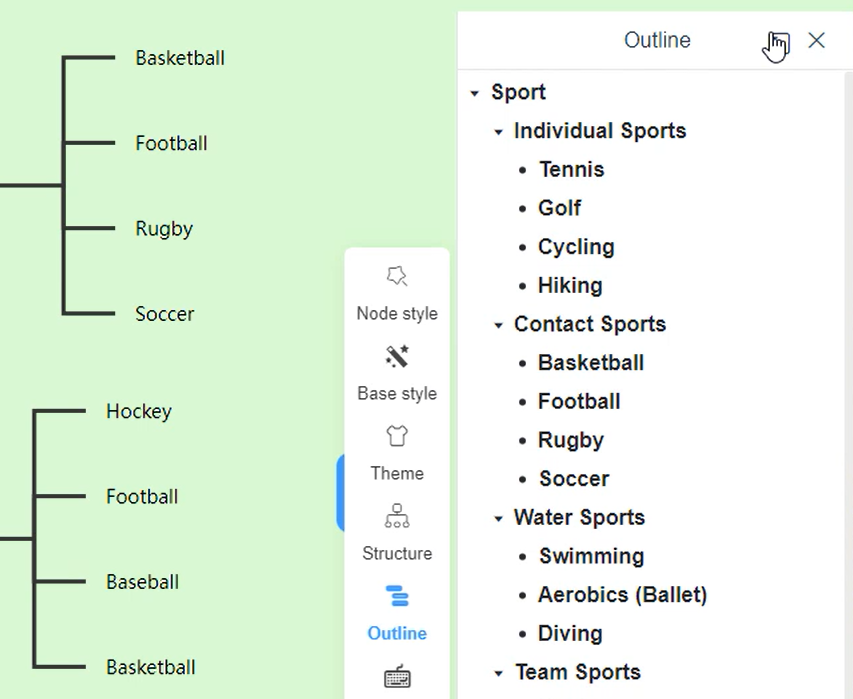Toggle the Outline sidebar button
The image size is (853, 699).
click(397, 612)
